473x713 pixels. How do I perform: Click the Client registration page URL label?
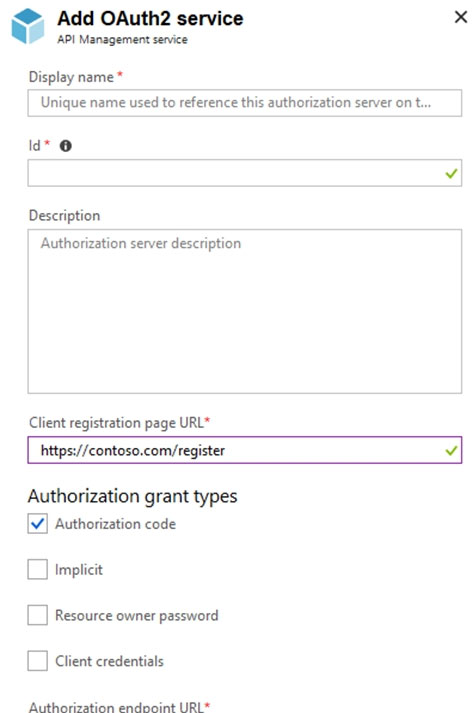point(116,423)
